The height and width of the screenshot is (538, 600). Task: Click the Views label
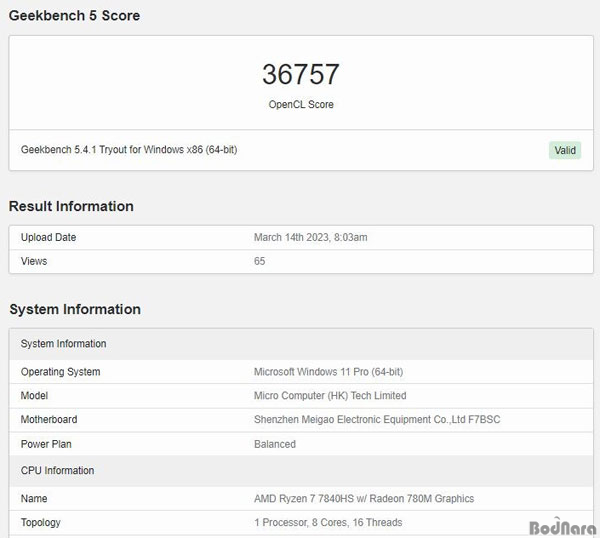pos(34,261)
